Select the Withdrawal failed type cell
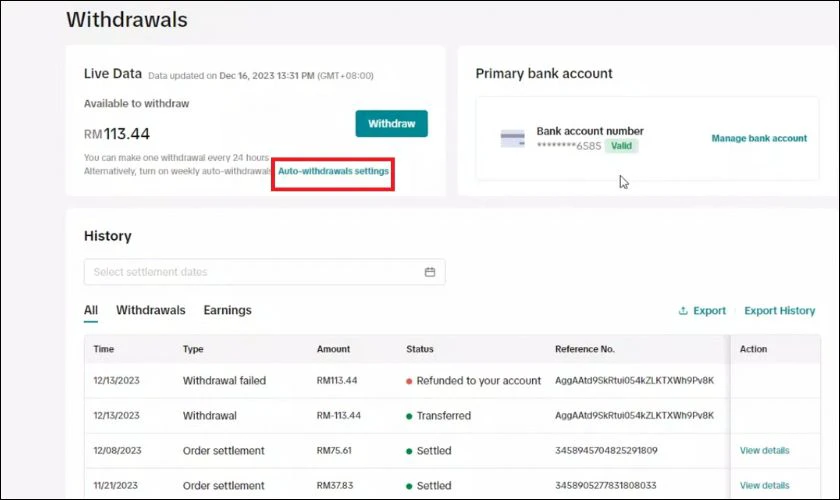 (224, 380)
